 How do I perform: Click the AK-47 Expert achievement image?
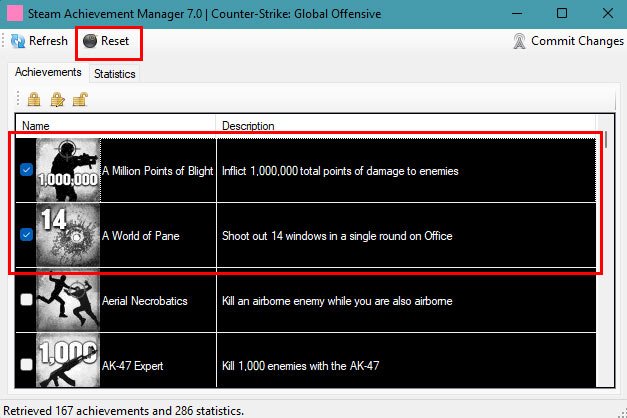tap(68, 361)
